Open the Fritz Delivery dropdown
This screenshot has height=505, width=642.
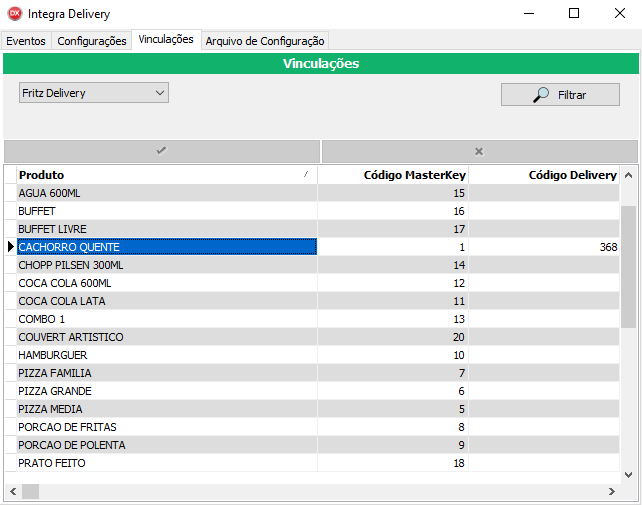(x=94, y=93)
